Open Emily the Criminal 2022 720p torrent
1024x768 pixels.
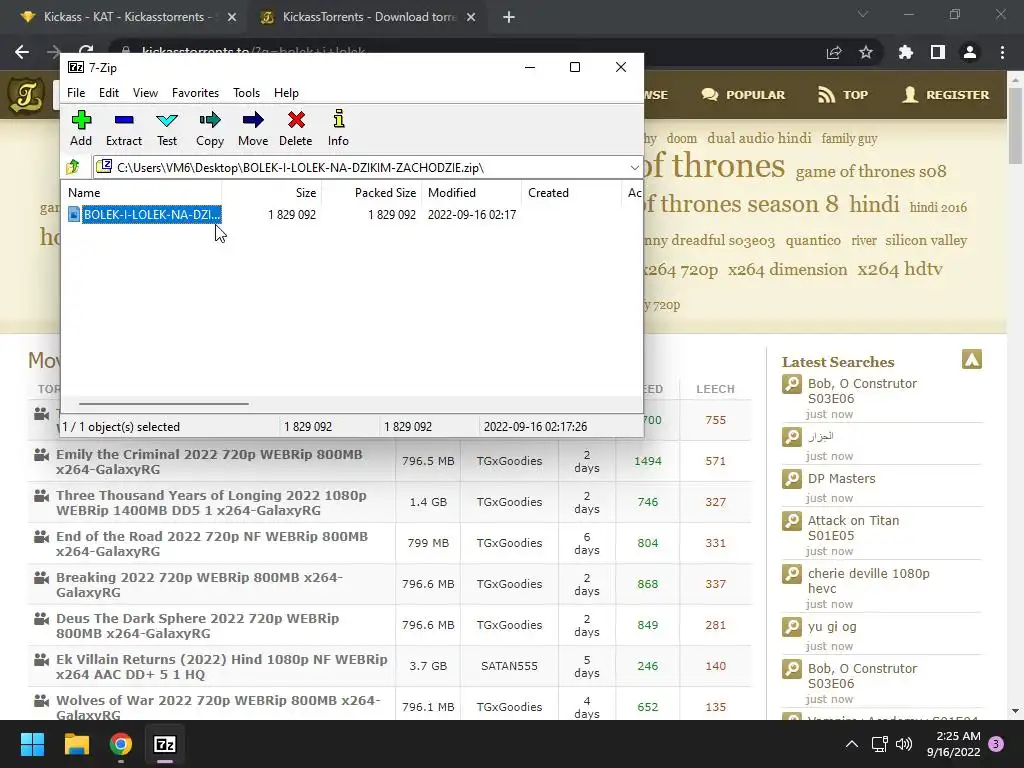tap(209, 462)
